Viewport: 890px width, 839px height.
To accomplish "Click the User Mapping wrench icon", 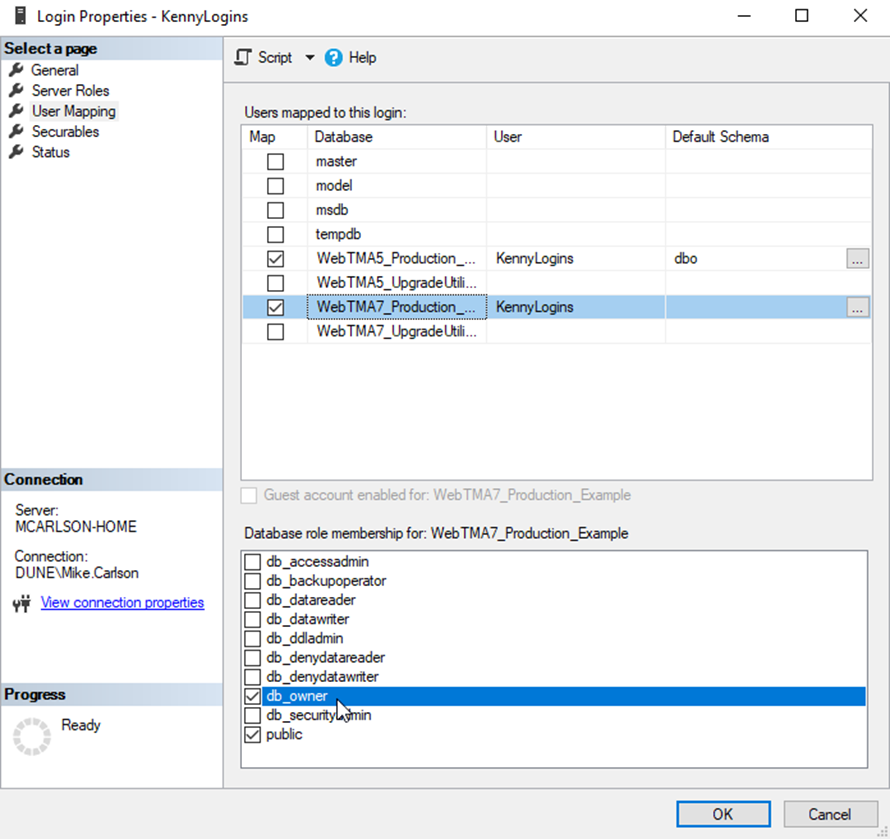I will (18, 111).
